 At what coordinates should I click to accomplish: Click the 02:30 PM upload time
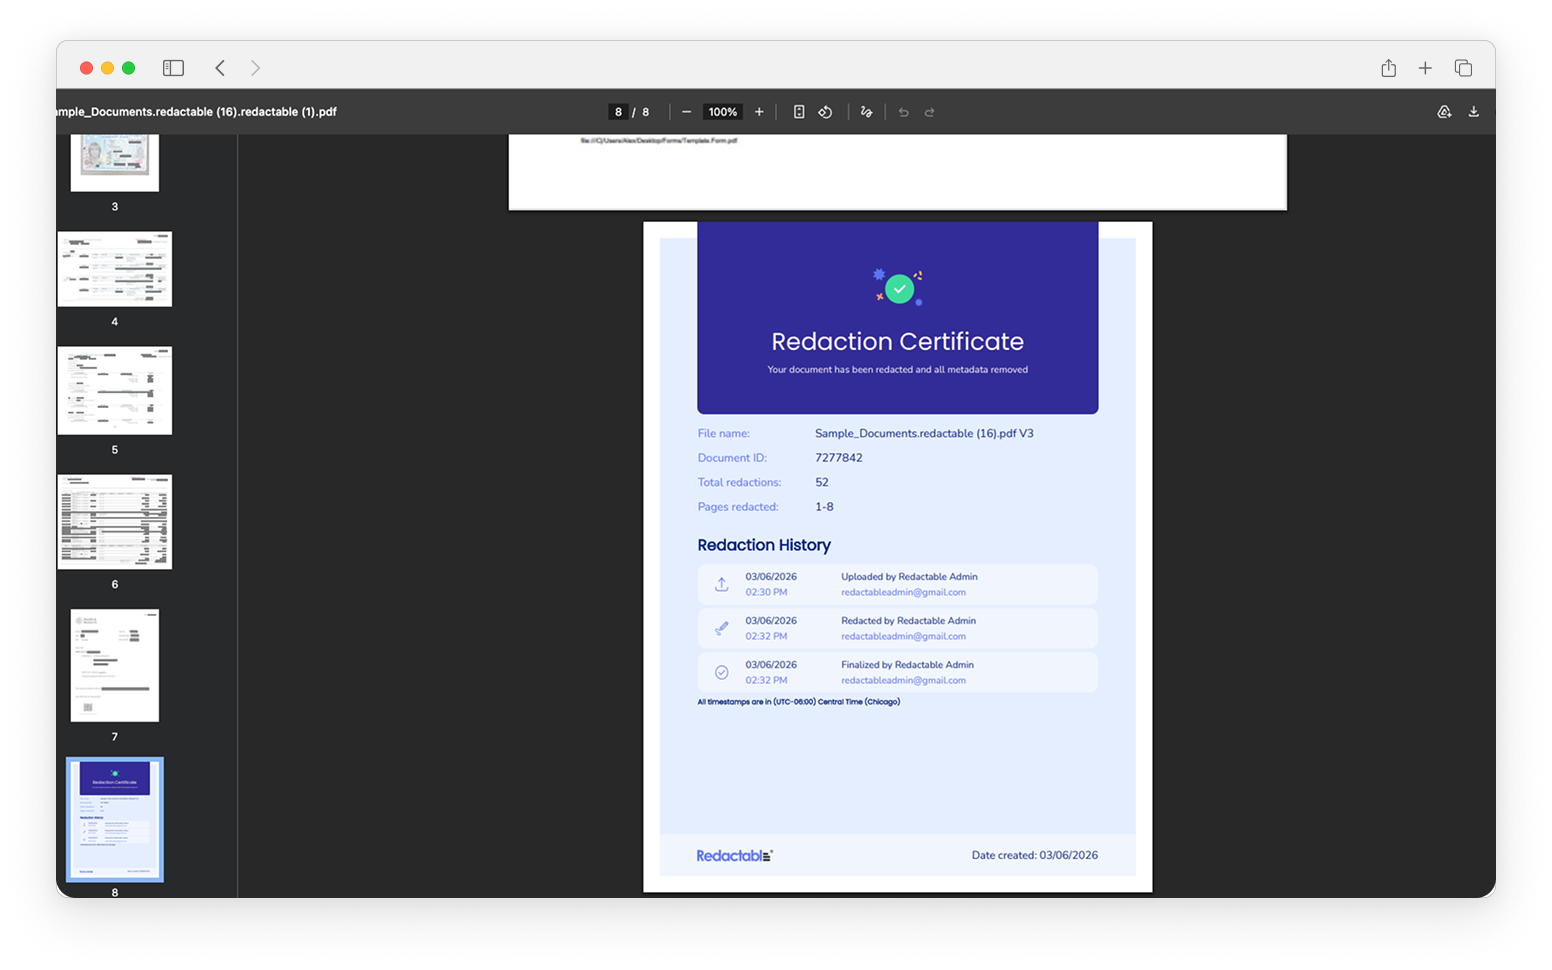coord(765,592)
